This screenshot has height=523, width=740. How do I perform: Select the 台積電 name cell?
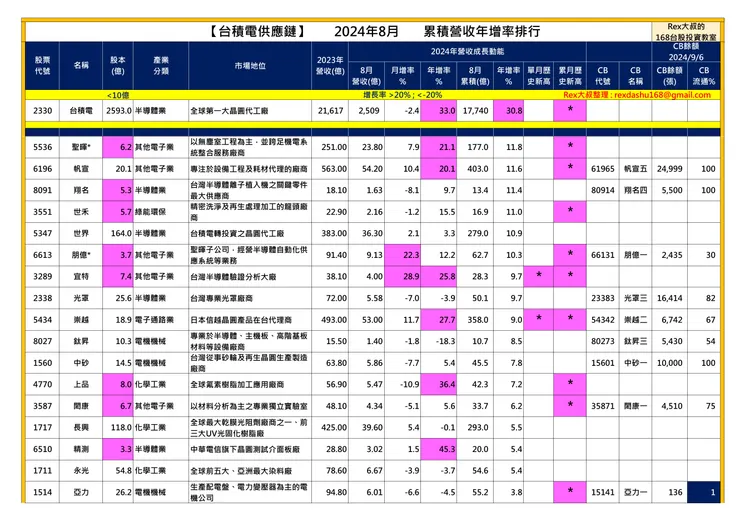pyautogui.click(x=81, y=111)
